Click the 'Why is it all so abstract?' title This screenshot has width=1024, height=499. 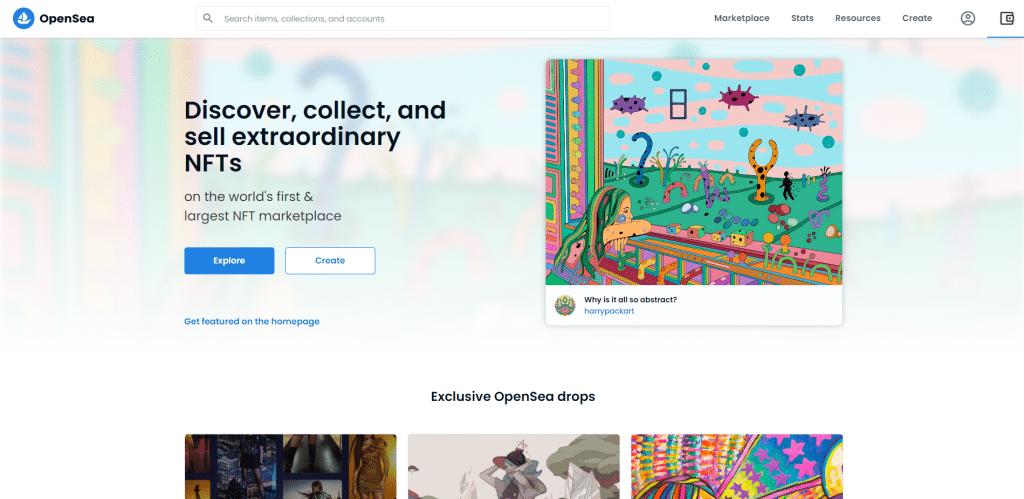(x=630, y=300)
